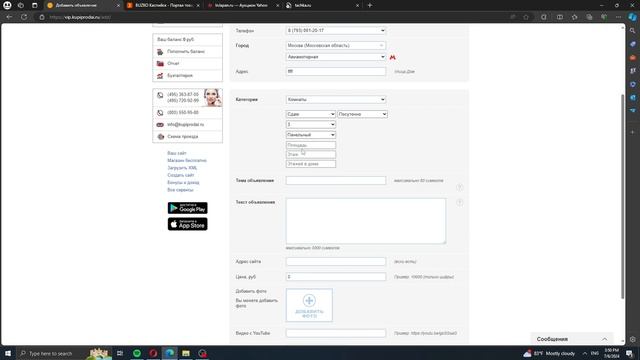Viewport: 640px width, 360px height.
Task: Open the notification center icon
Action: click(x=629, y=353)
